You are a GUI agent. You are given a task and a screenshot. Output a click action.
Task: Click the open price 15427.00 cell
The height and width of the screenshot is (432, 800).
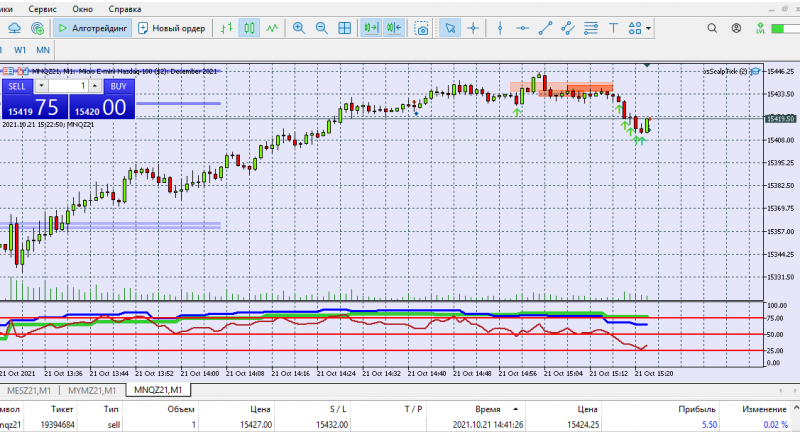pyautogui.click(x=256, y=424)
